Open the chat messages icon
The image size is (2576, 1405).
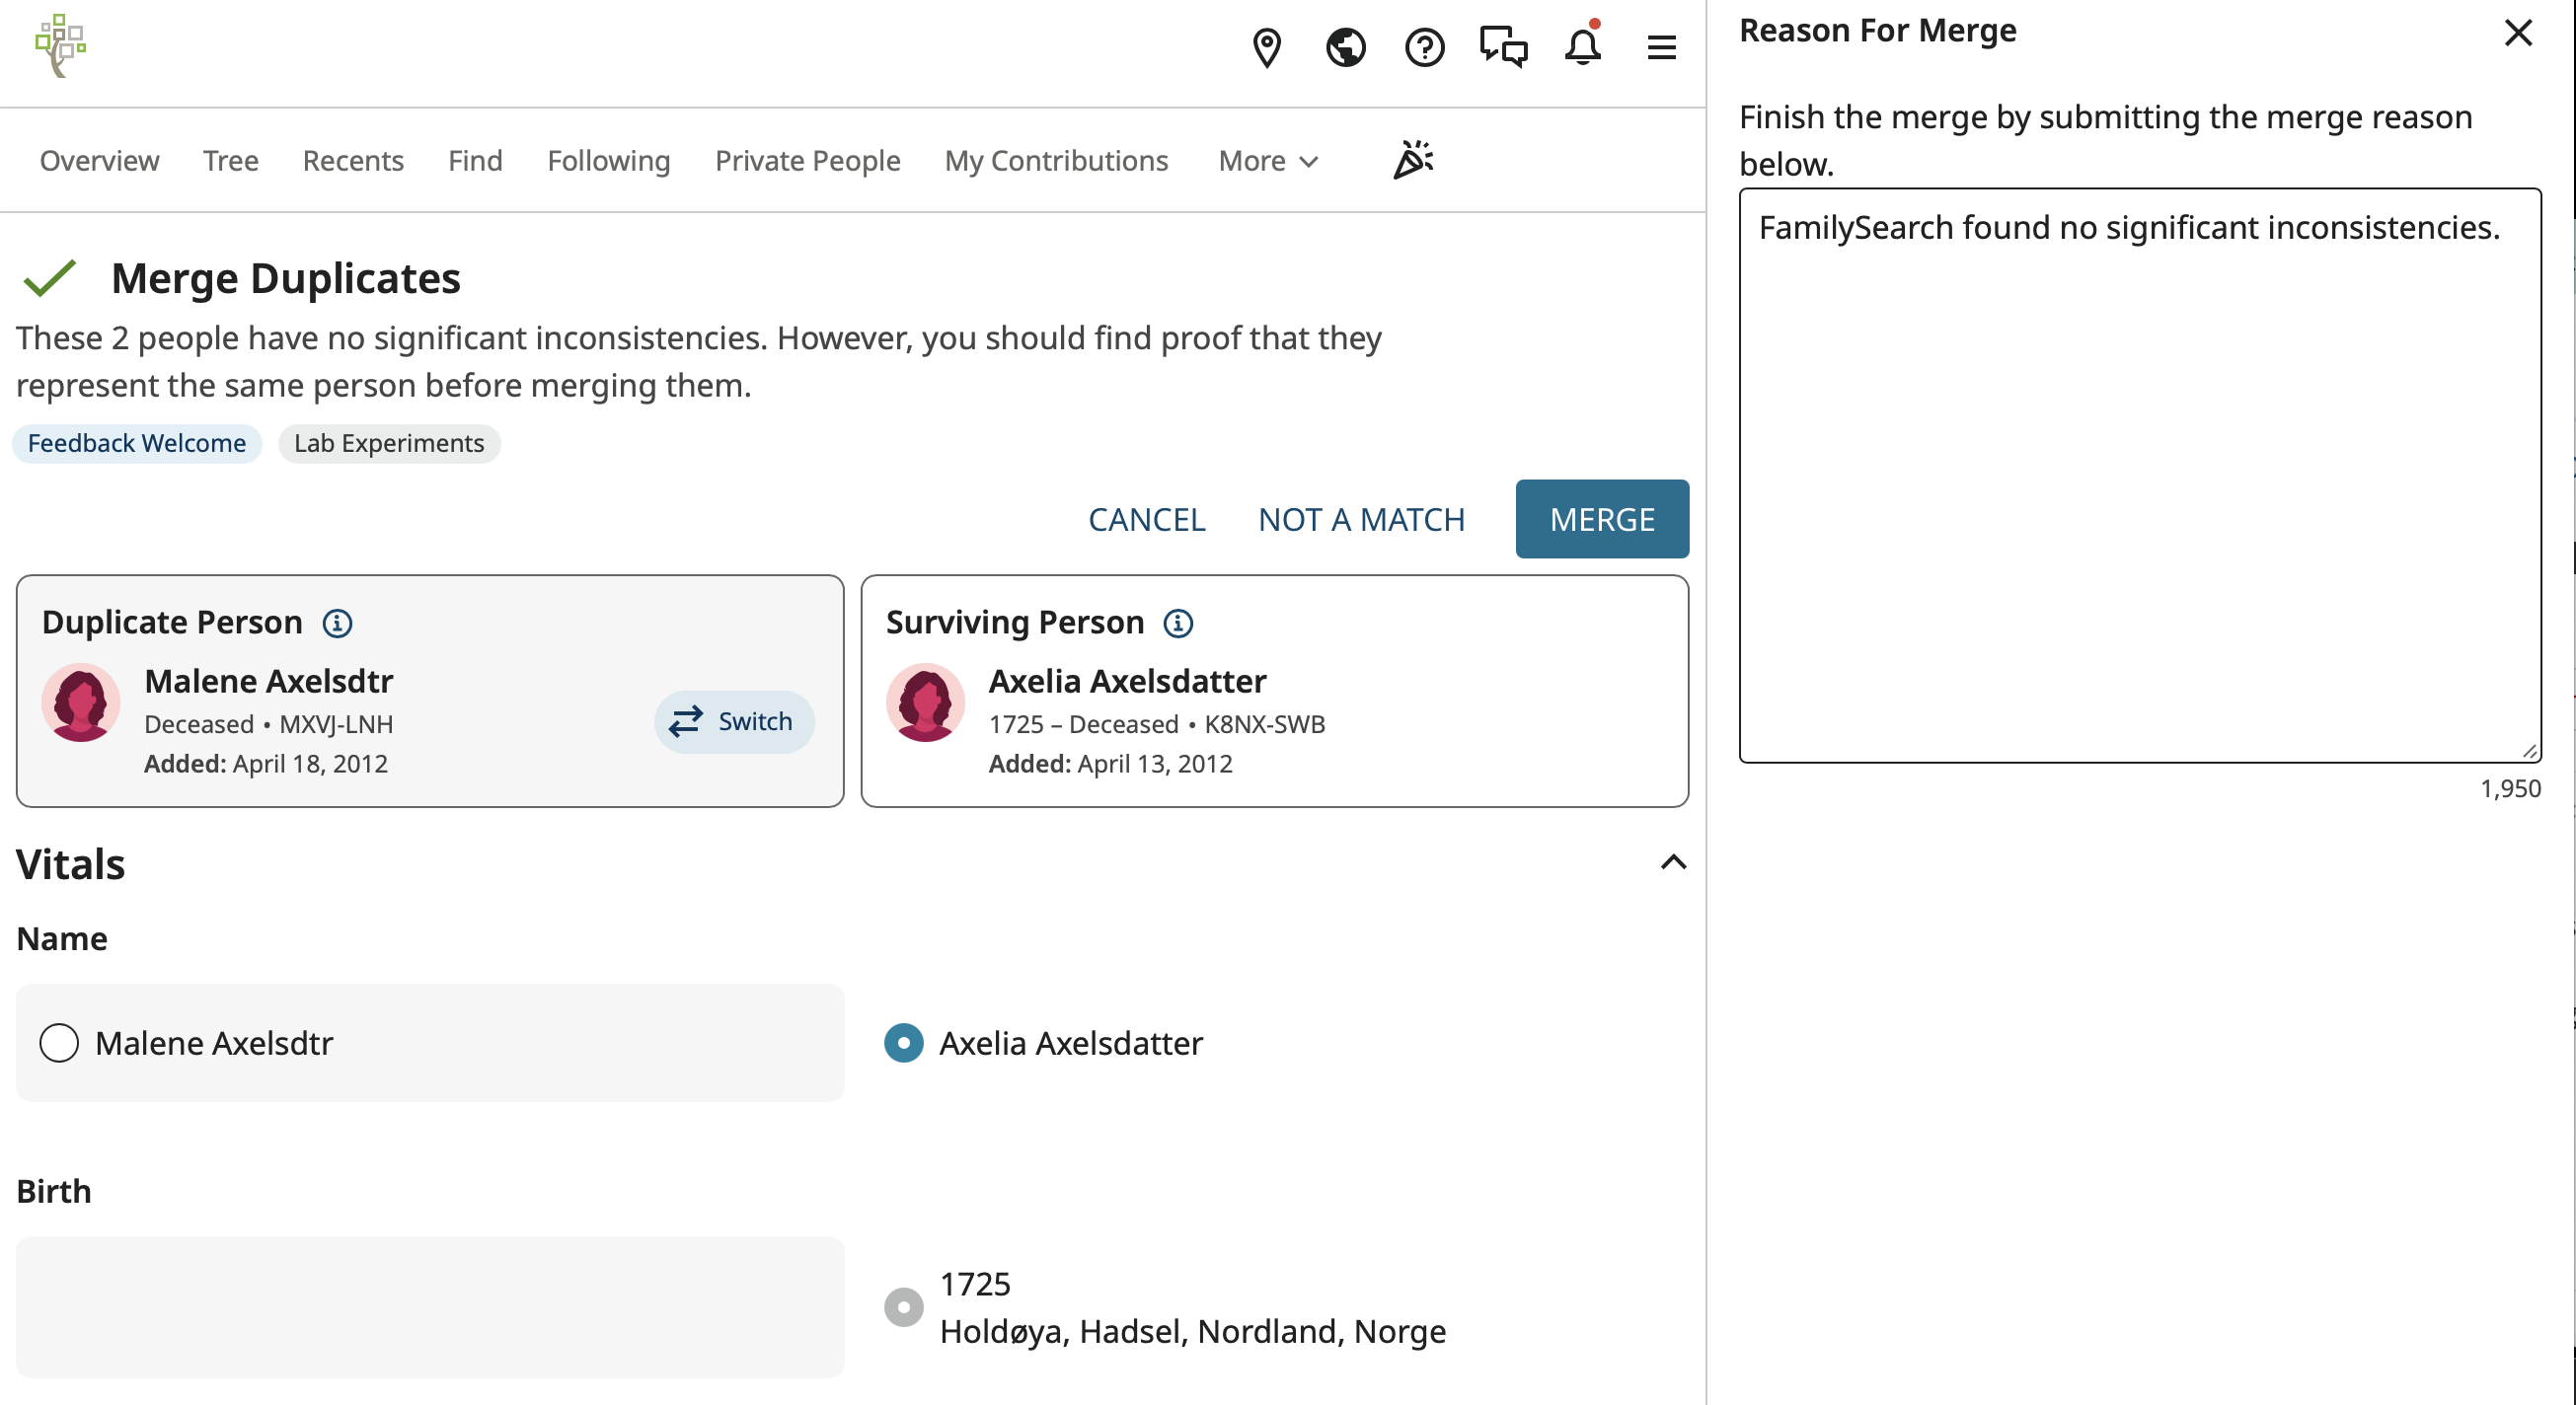(x=1502, y=47)
